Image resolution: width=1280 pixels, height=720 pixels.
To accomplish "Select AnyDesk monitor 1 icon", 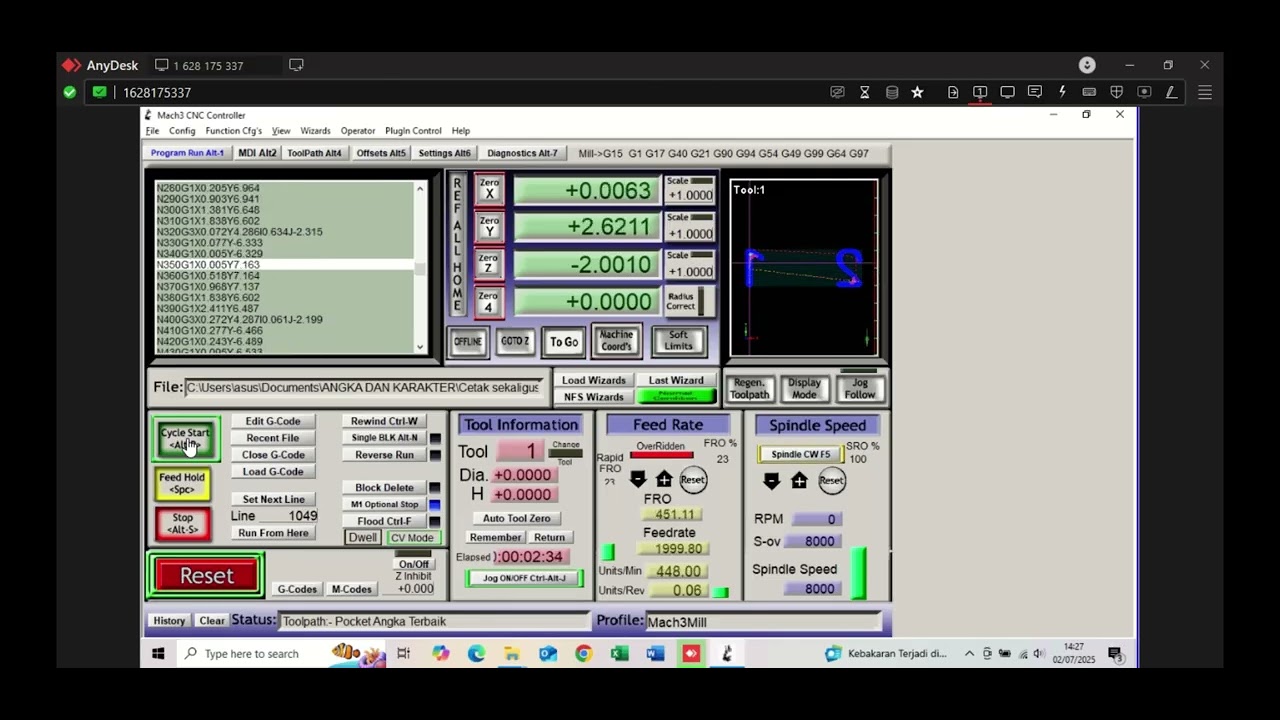I will pos(980,92).
